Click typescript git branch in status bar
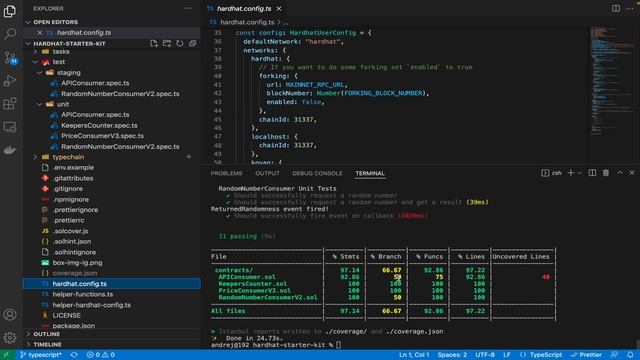The image size is (640, 360). click(x=41, y=355)
